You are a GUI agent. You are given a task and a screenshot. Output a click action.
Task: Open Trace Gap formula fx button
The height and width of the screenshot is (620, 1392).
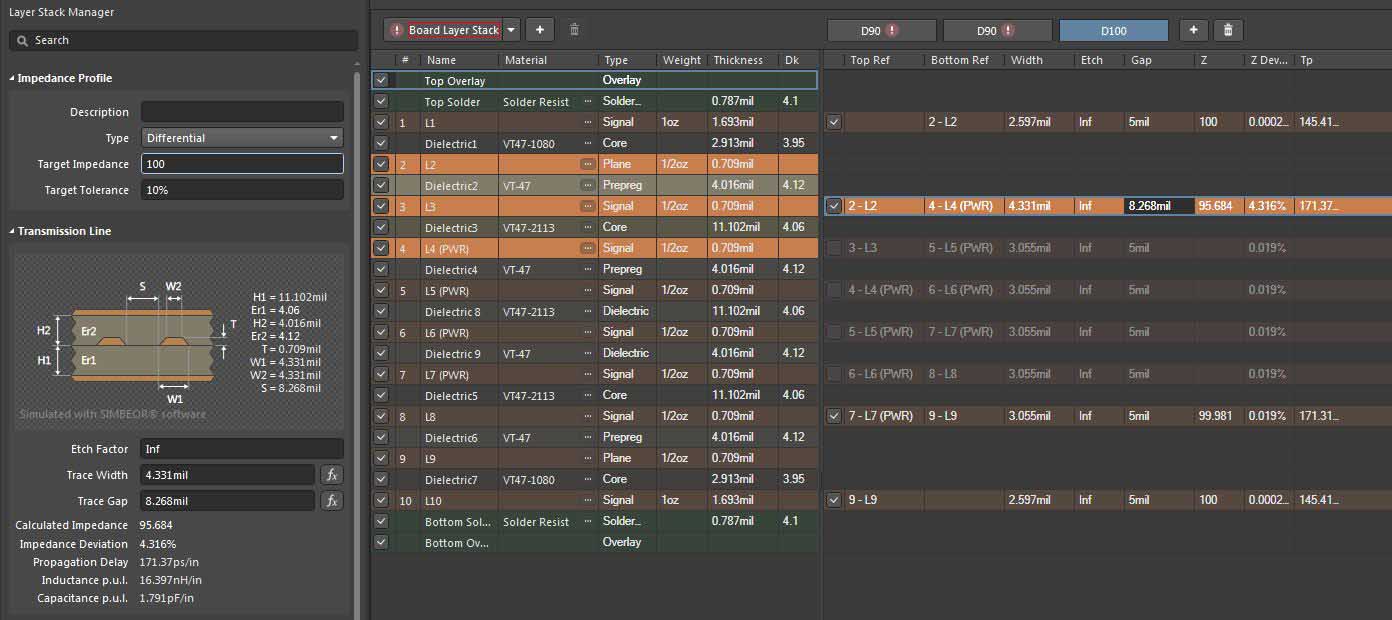[x=332, y=501]
